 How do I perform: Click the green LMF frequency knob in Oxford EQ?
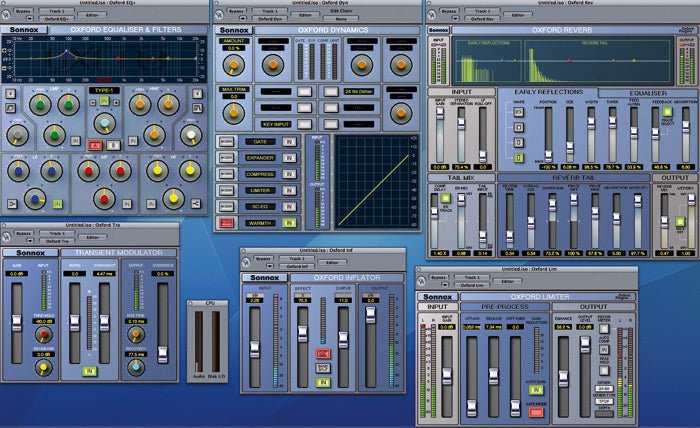(x=40, y=105)
